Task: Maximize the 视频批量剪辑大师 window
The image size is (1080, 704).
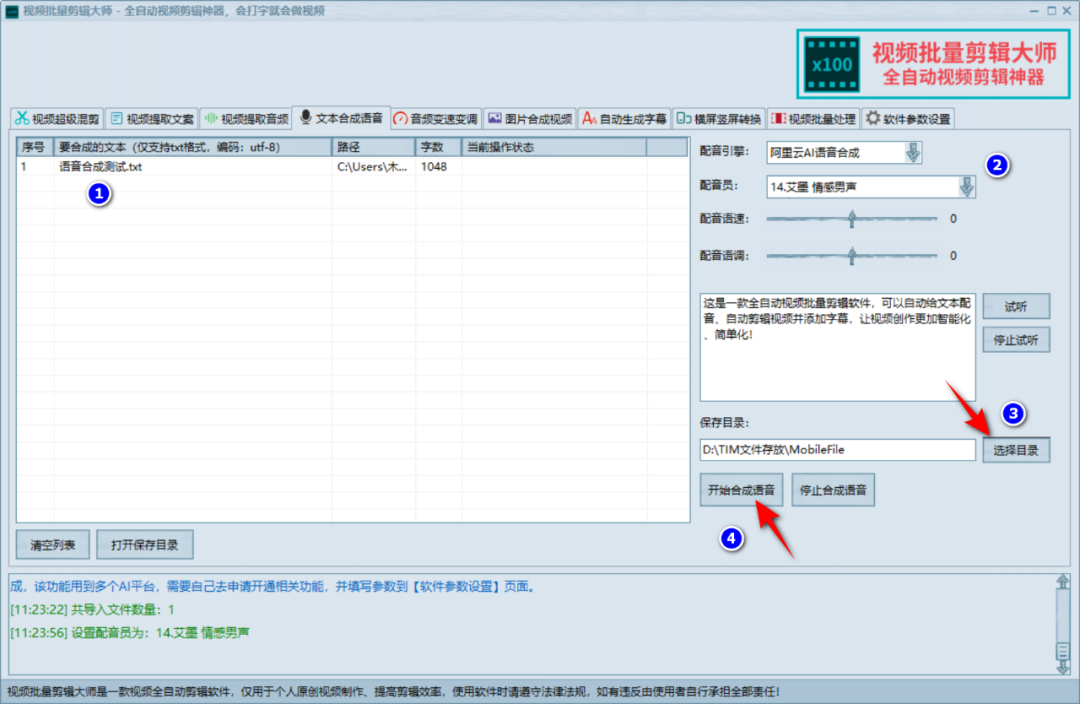Action: coord(1051,10)
